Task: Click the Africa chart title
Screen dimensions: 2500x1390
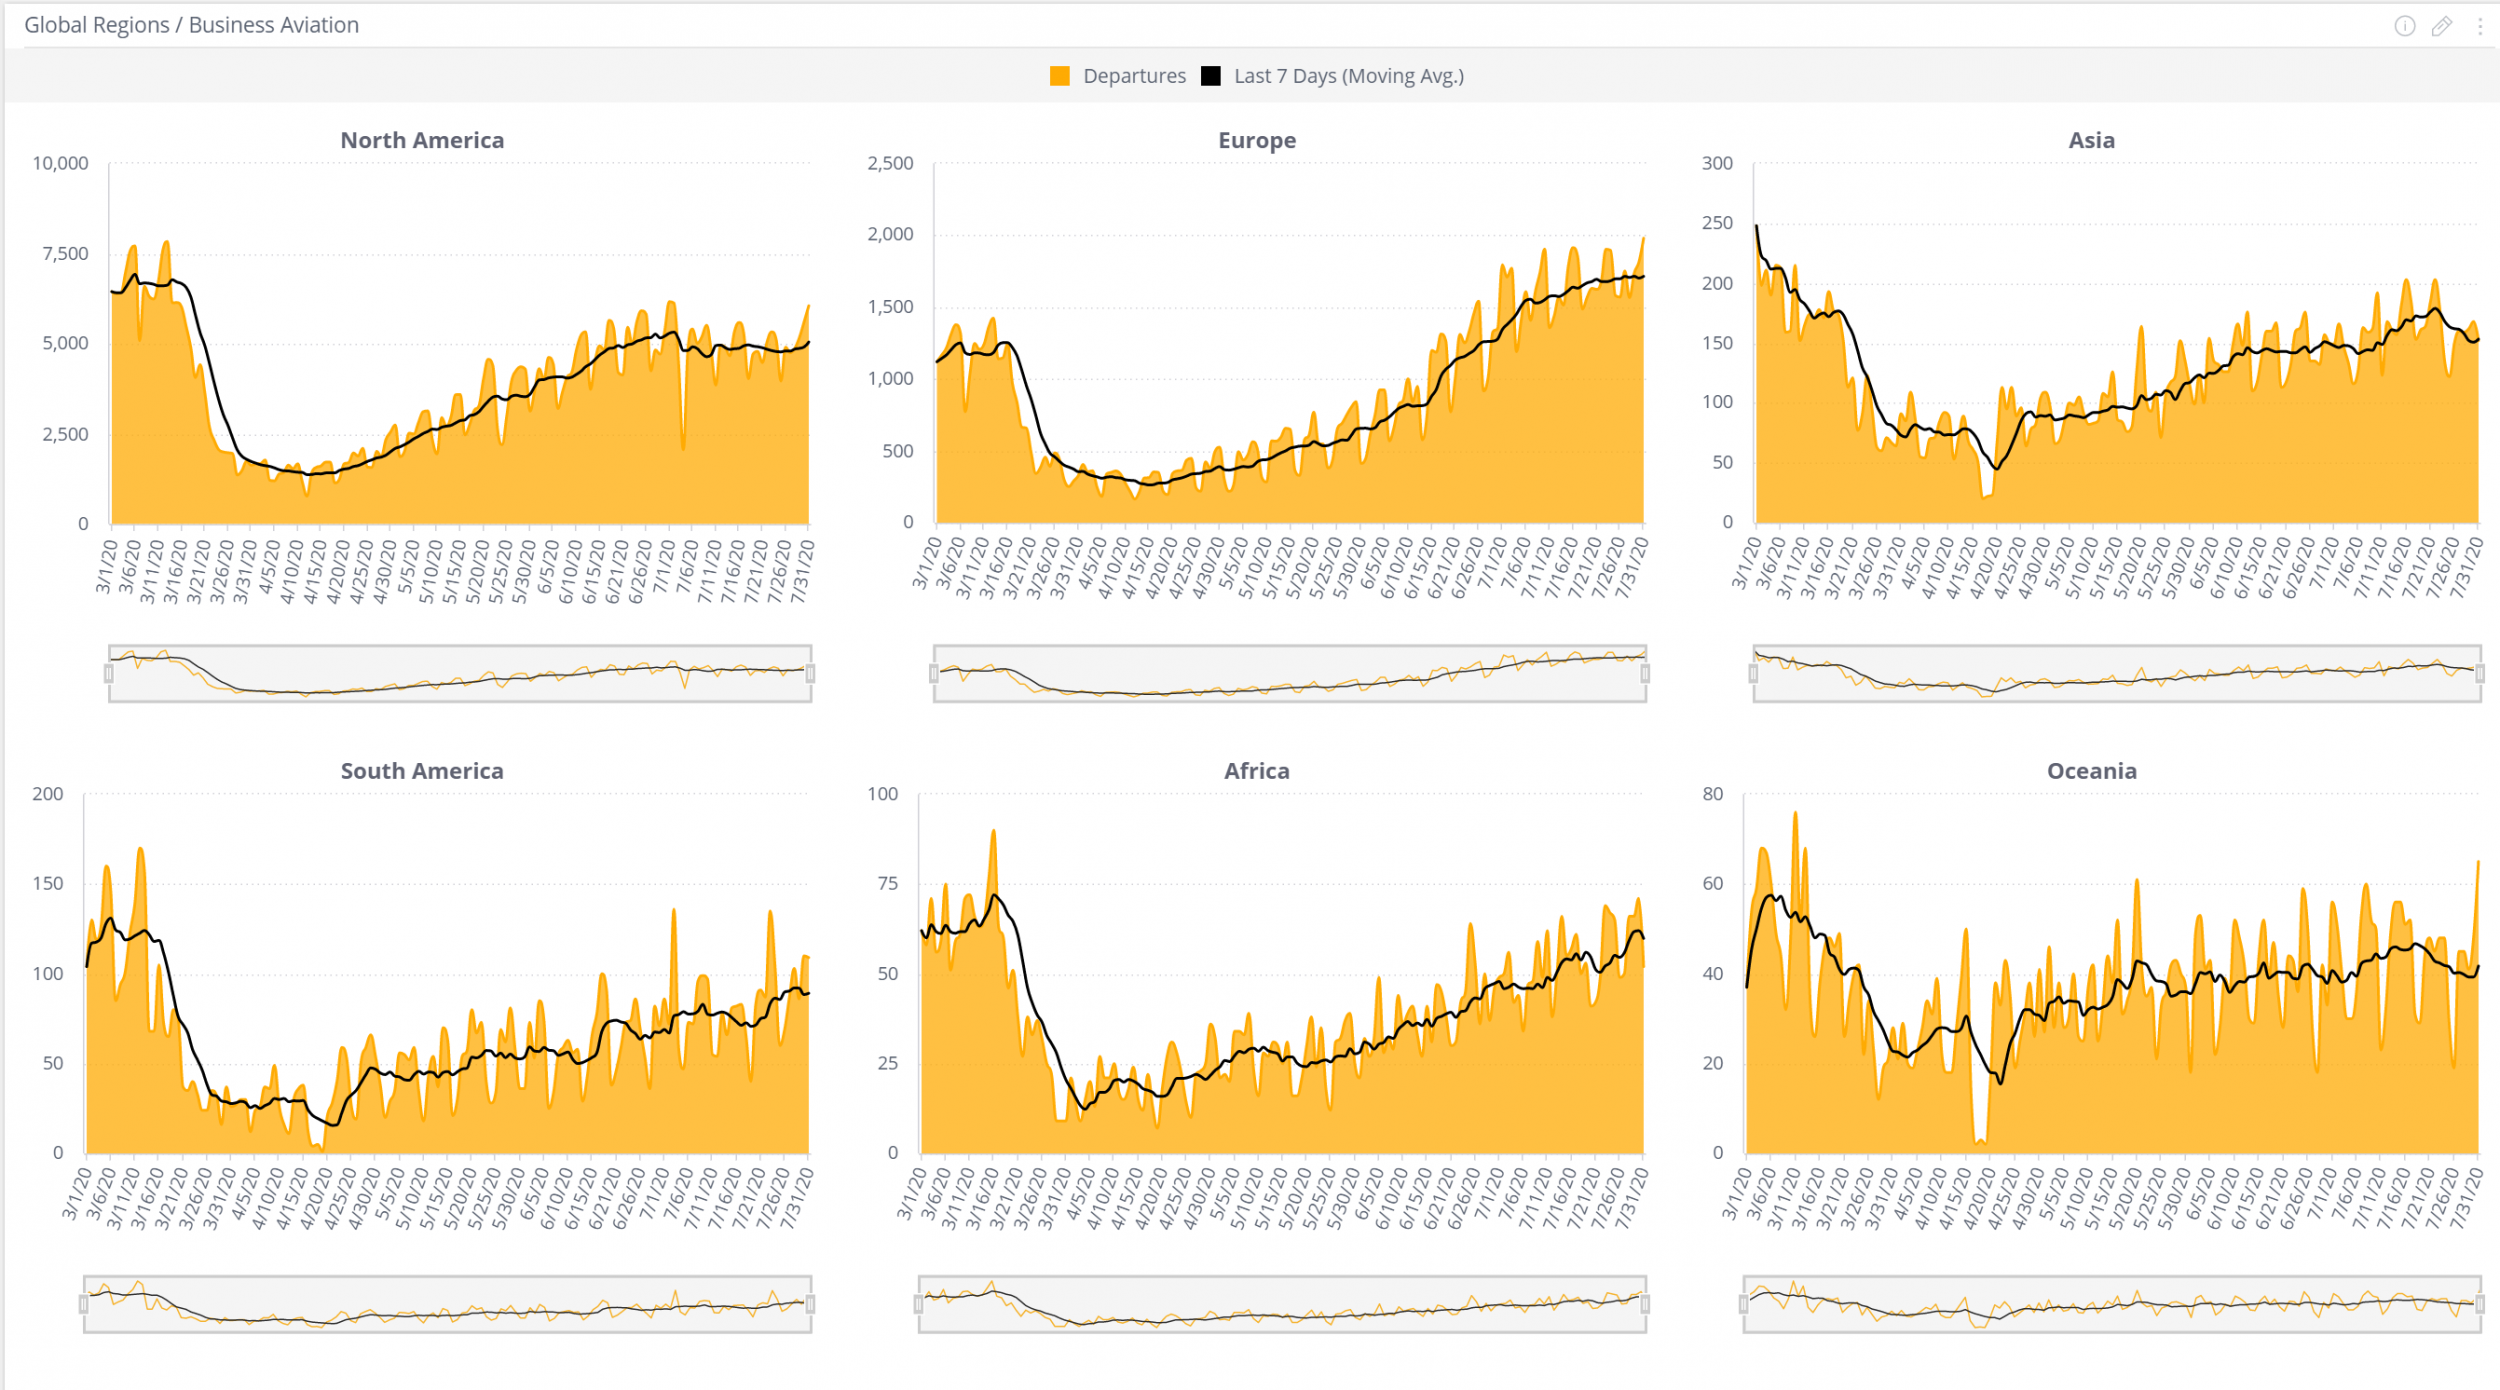Action: [1257, 771]
